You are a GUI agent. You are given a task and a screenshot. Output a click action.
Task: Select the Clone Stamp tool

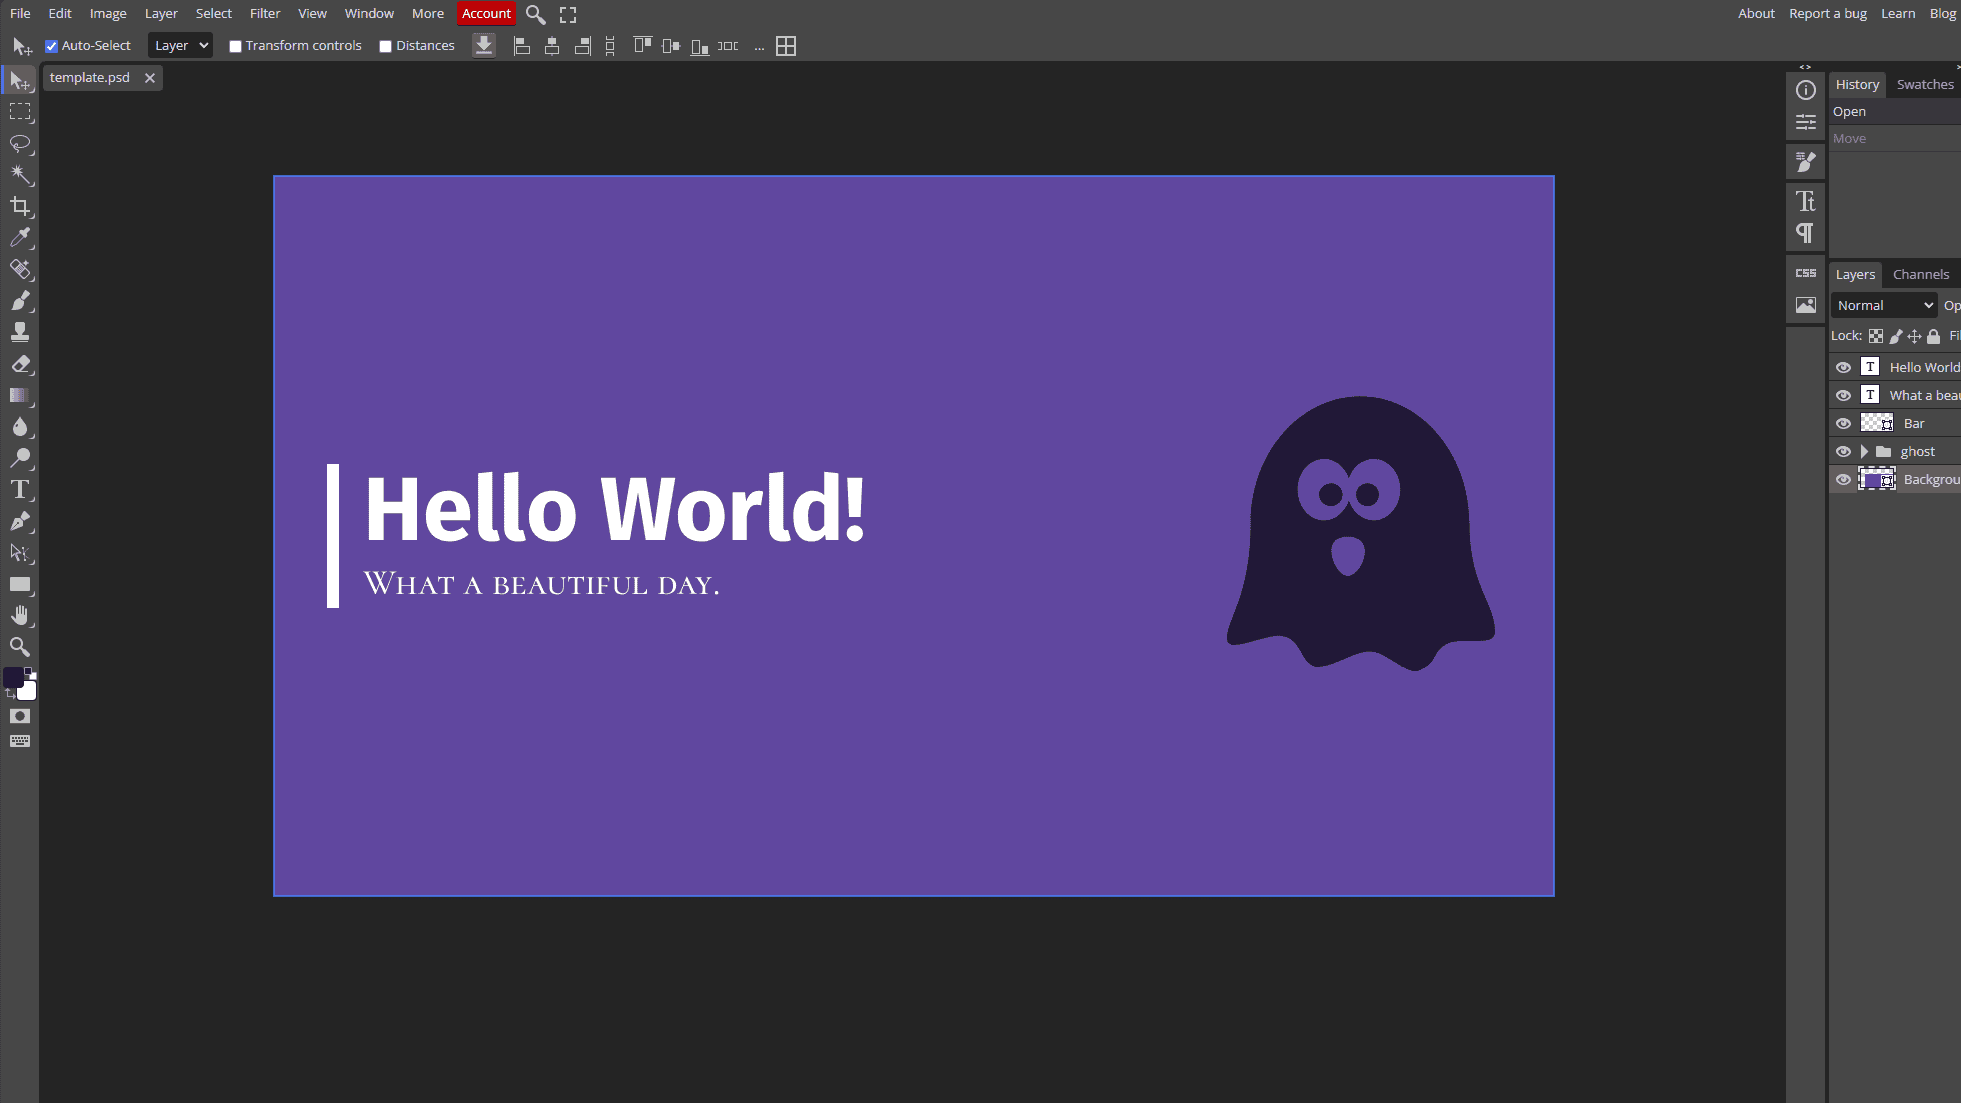pyautogui.click(x=20, y=332)
